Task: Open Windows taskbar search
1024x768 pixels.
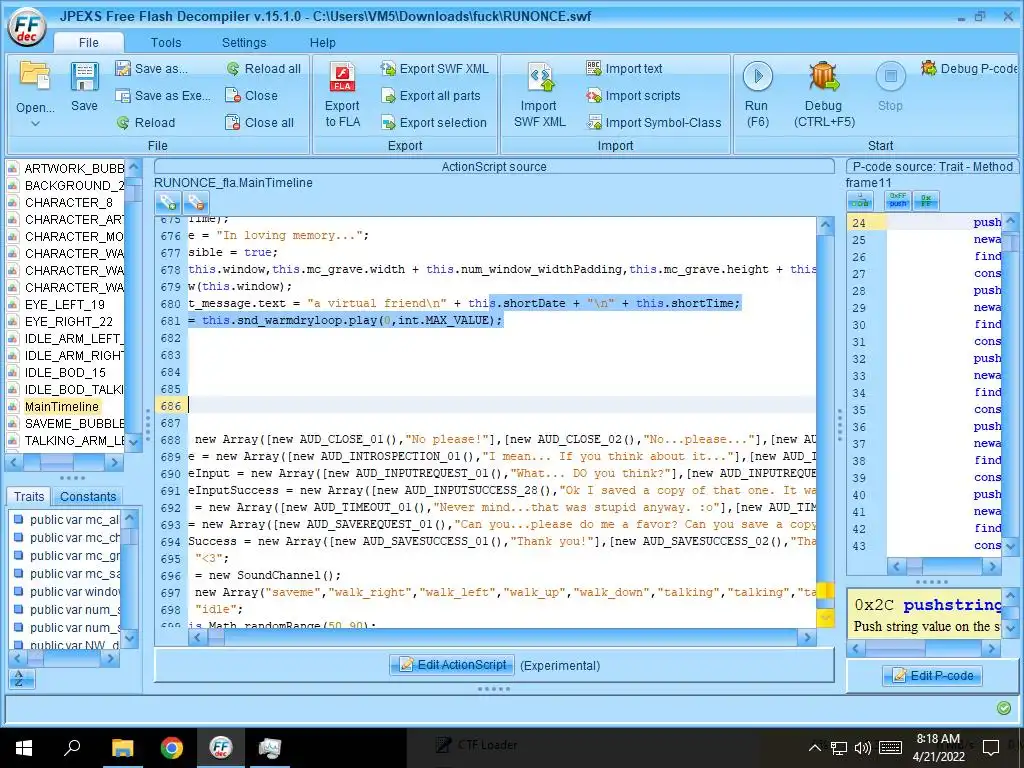Action: (x=72, y=748)
